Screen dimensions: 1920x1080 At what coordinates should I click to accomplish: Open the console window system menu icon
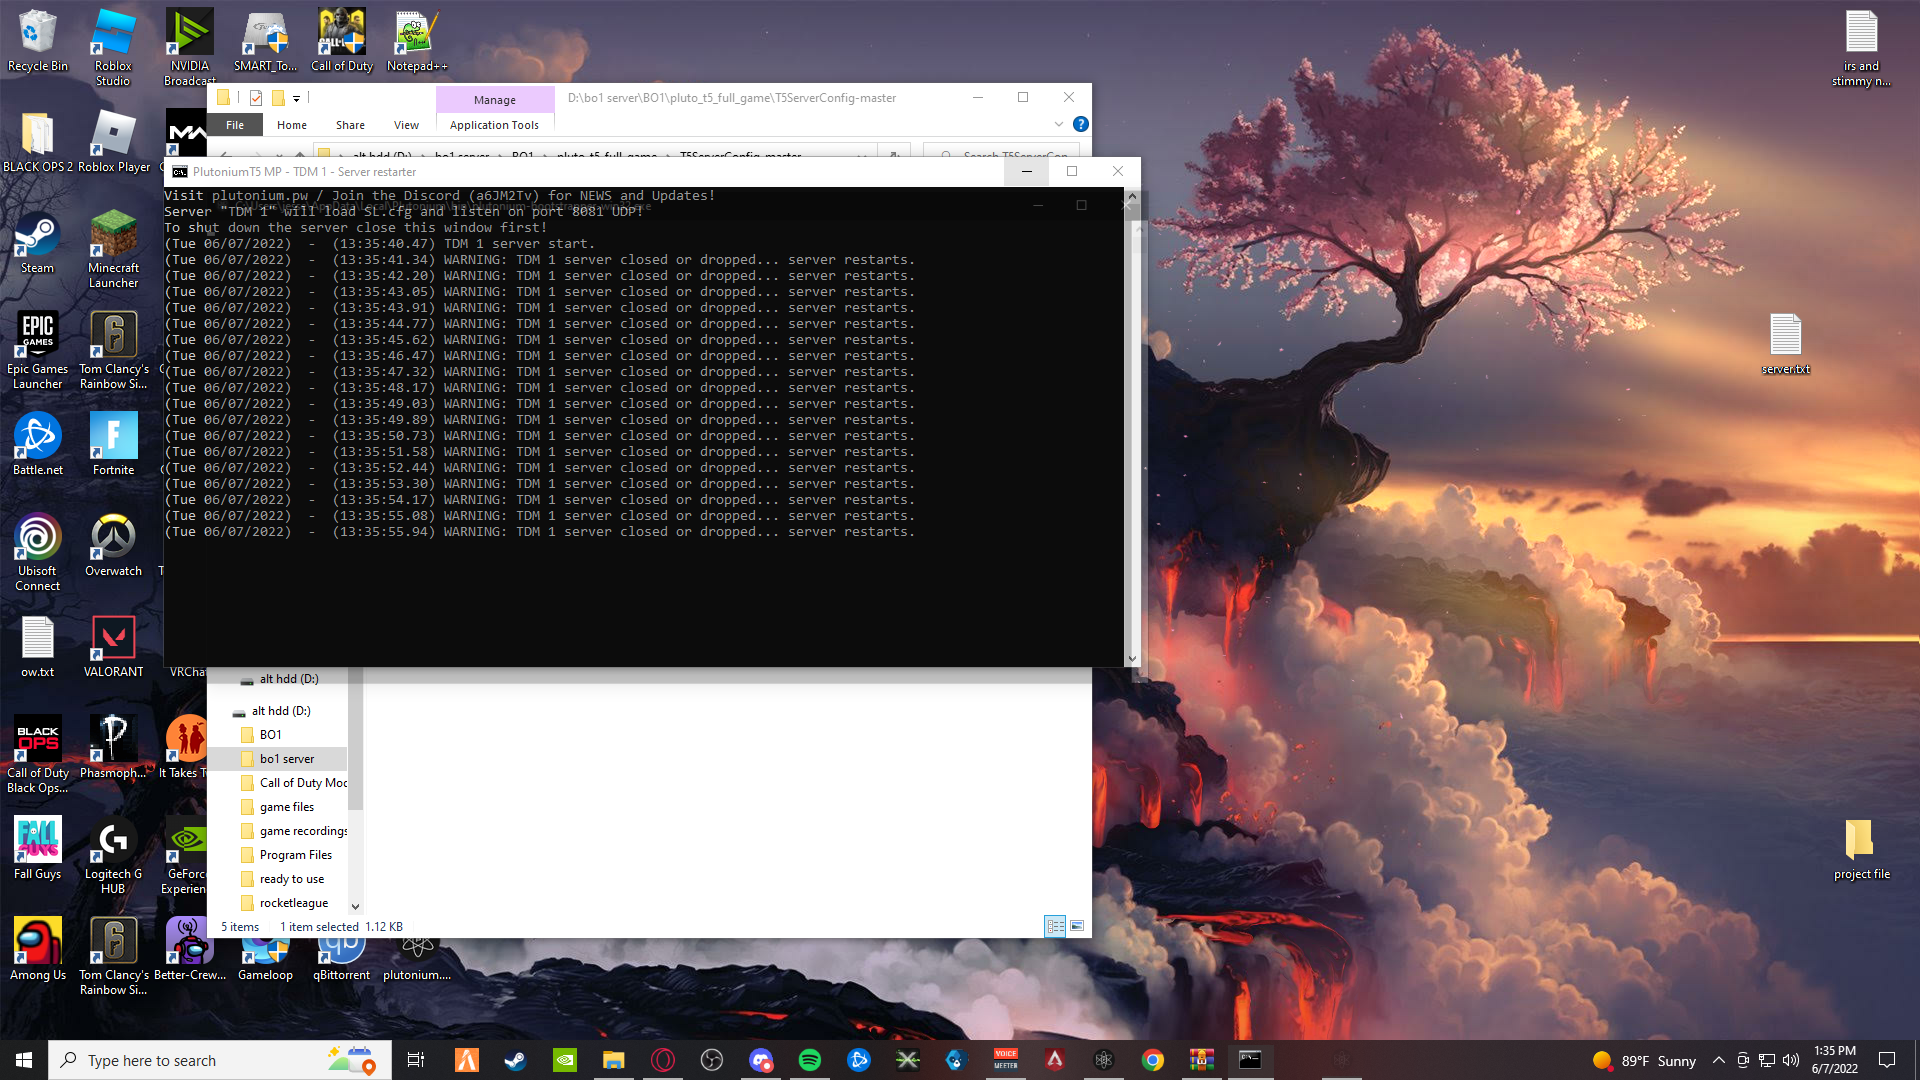click(x=180, y=172)
